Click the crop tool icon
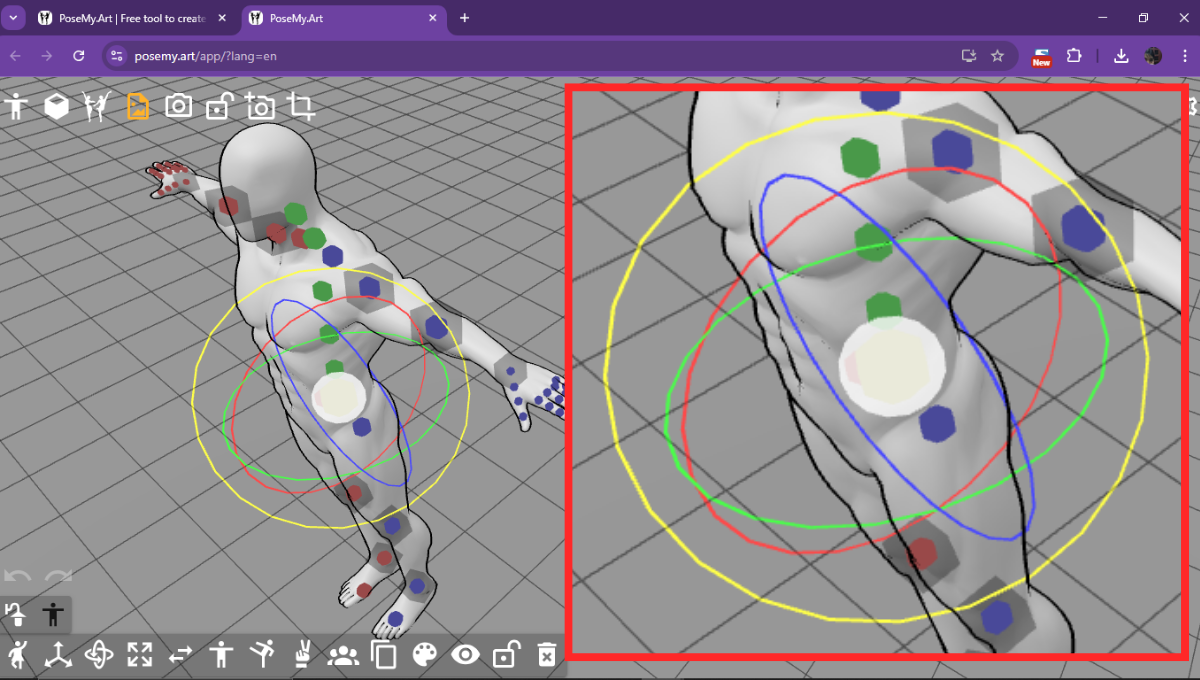The image size is (1200, 680). (x=302, y=106)
